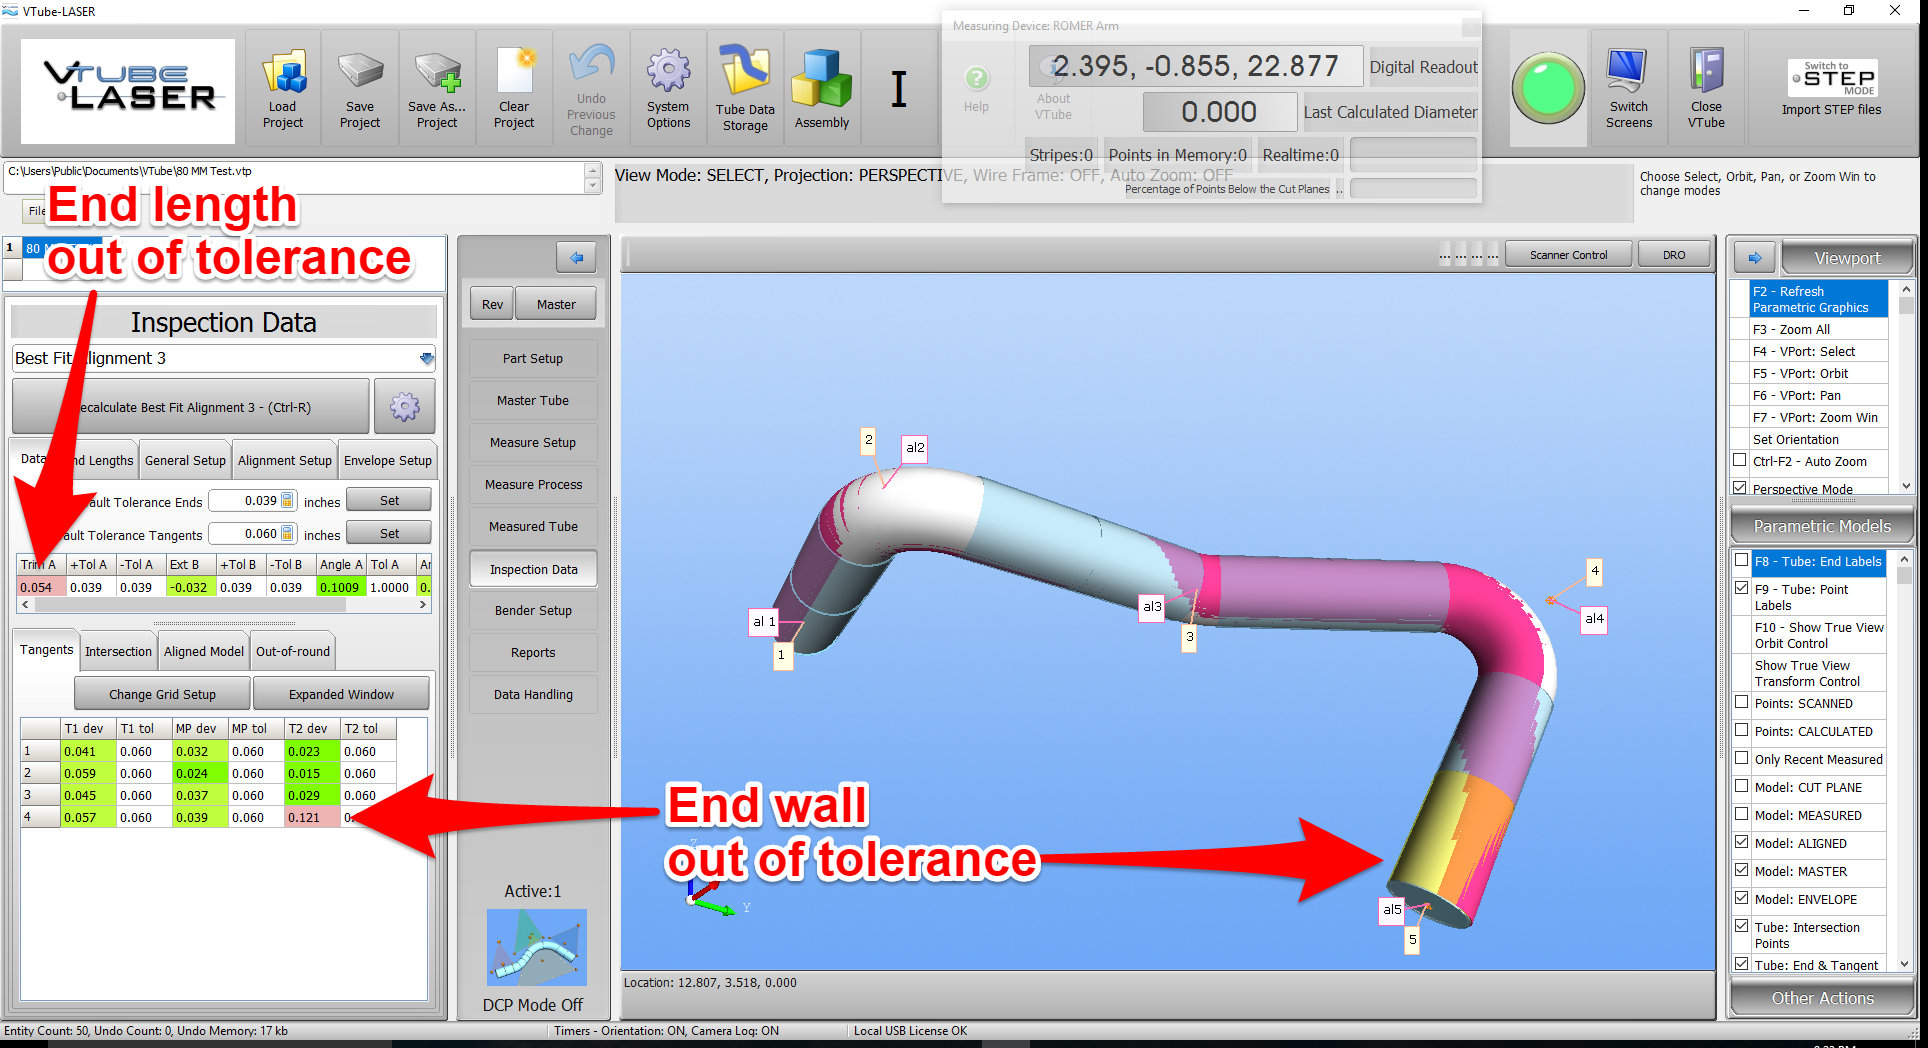Screen dimensions: 1928x1048
Task: Expand the Best Fit Alignment dropdown
Action: pyautogui.click(x=427, y=358)
